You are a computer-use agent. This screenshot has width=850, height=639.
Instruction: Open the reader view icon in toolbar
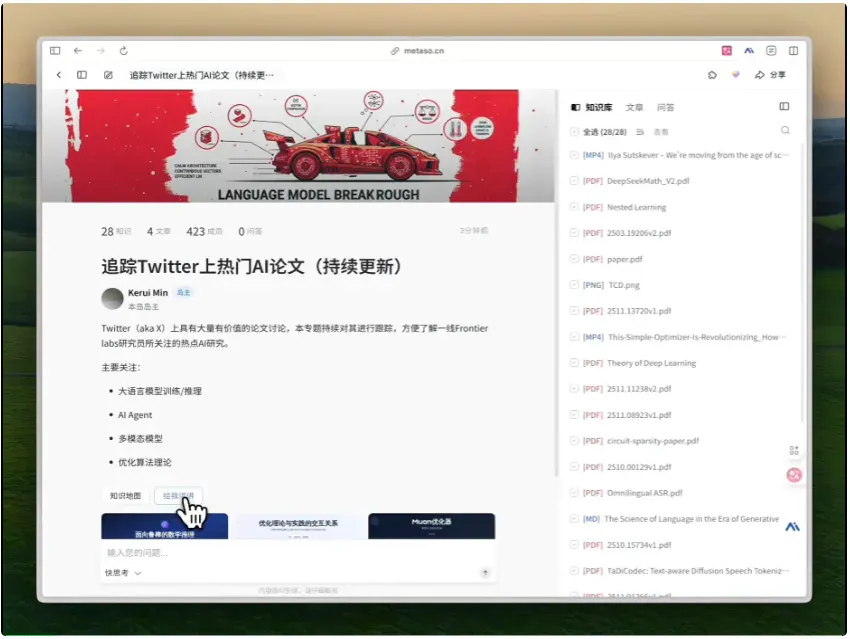[771, 50]
